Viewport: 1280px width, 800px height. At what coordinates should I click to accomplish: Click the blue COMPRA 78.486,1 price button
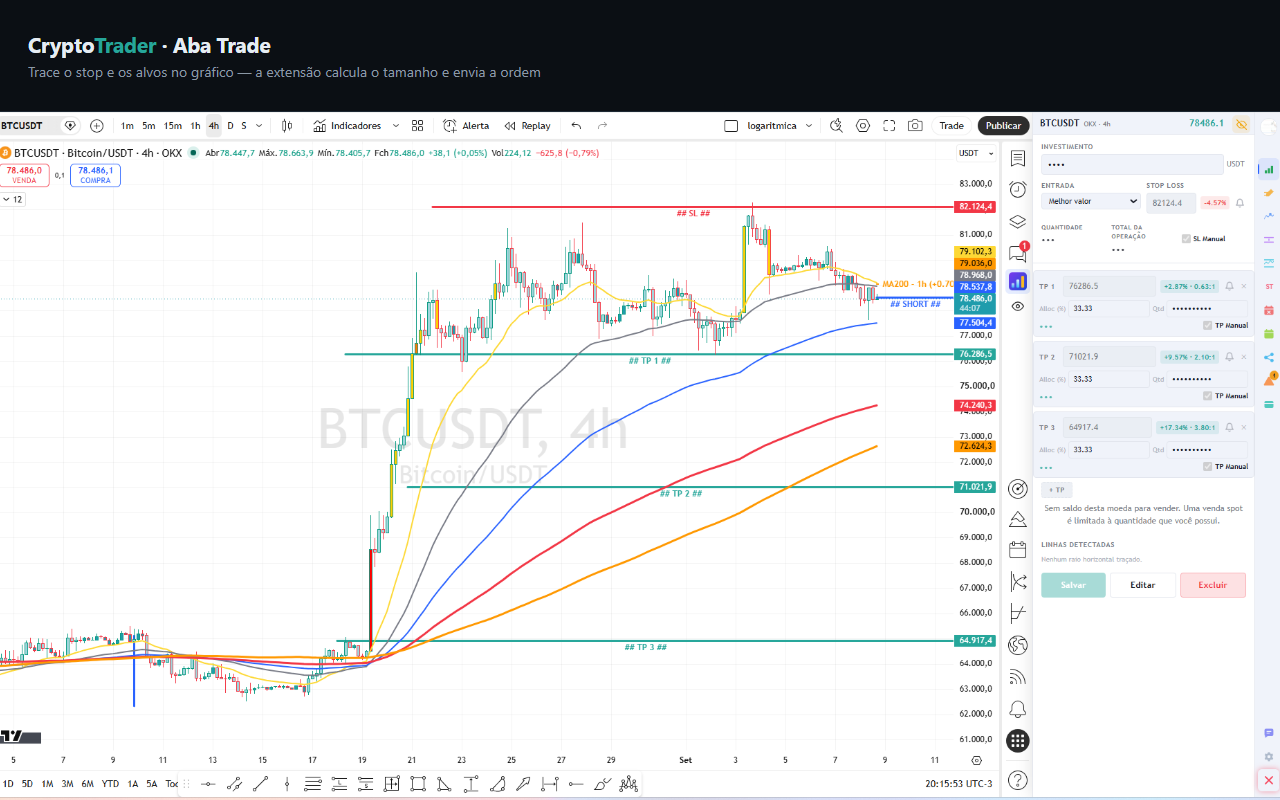pyautogui.click(x=95, y=175)
